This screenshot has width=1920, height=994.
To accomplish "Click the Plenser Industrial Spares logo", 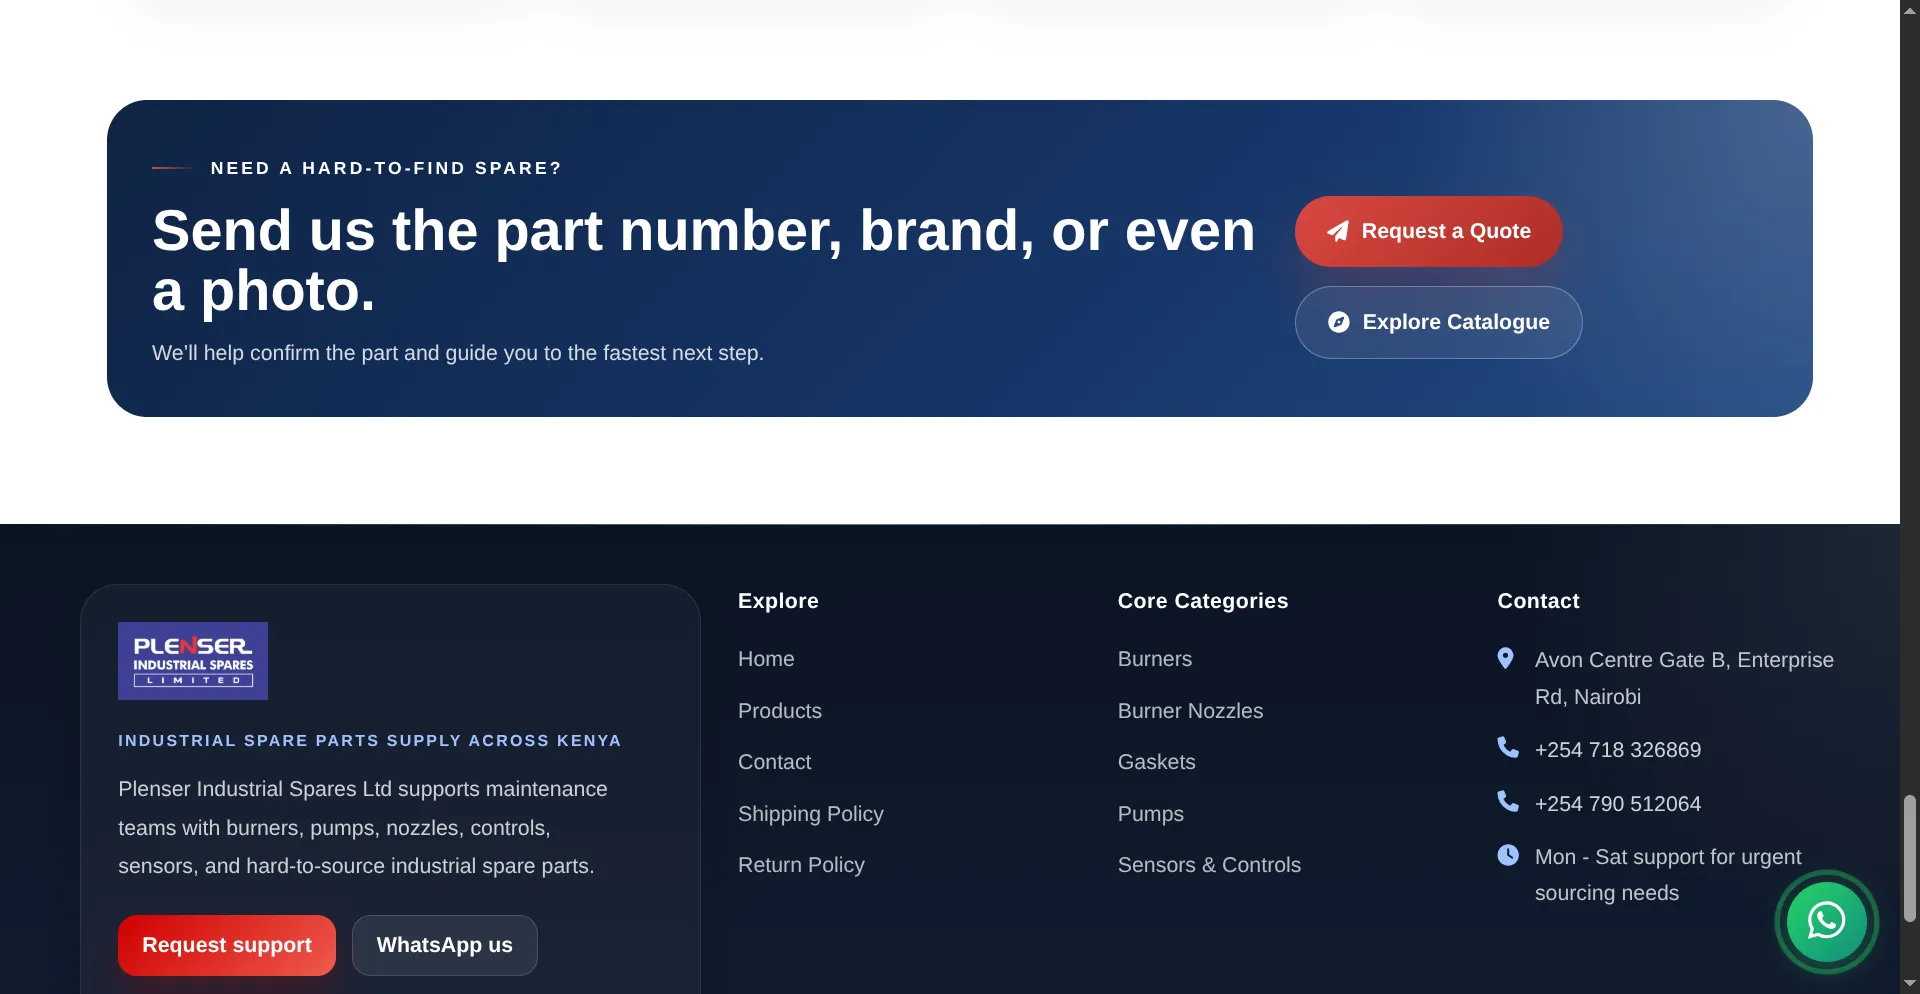I will click(192, 660).
